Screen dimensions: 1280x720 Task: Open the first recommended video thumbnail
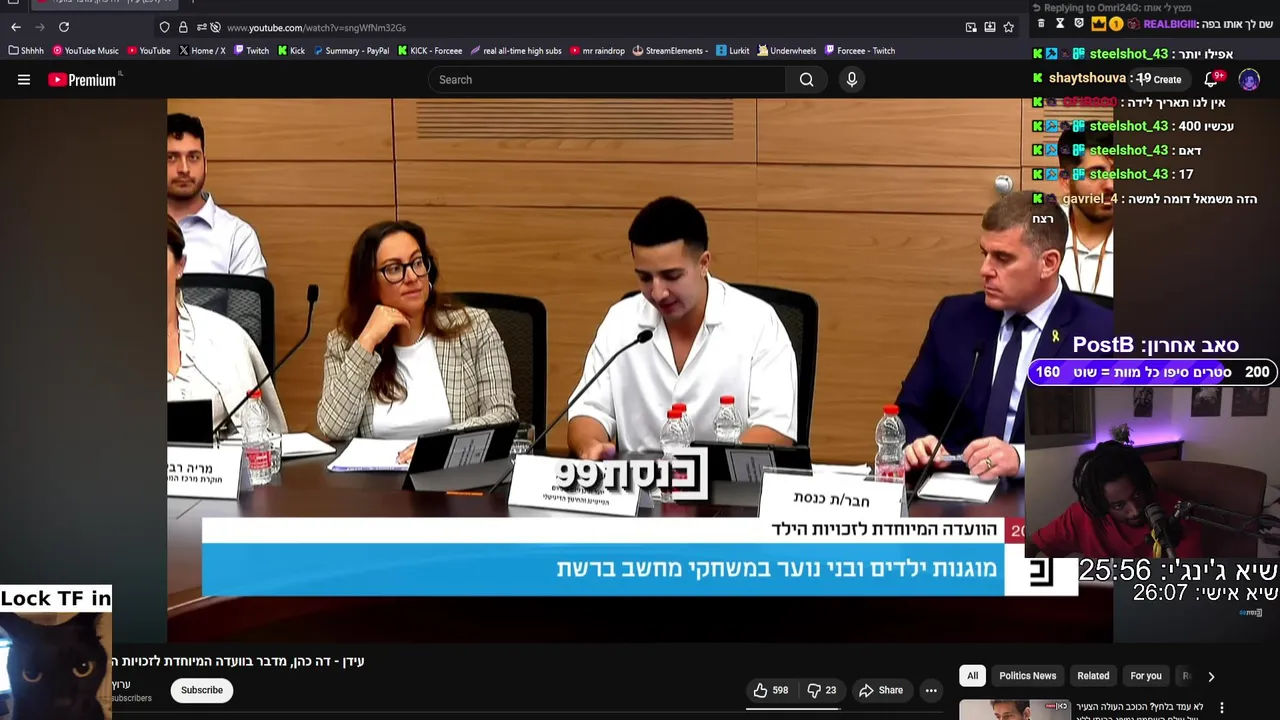pos(1014,710)
